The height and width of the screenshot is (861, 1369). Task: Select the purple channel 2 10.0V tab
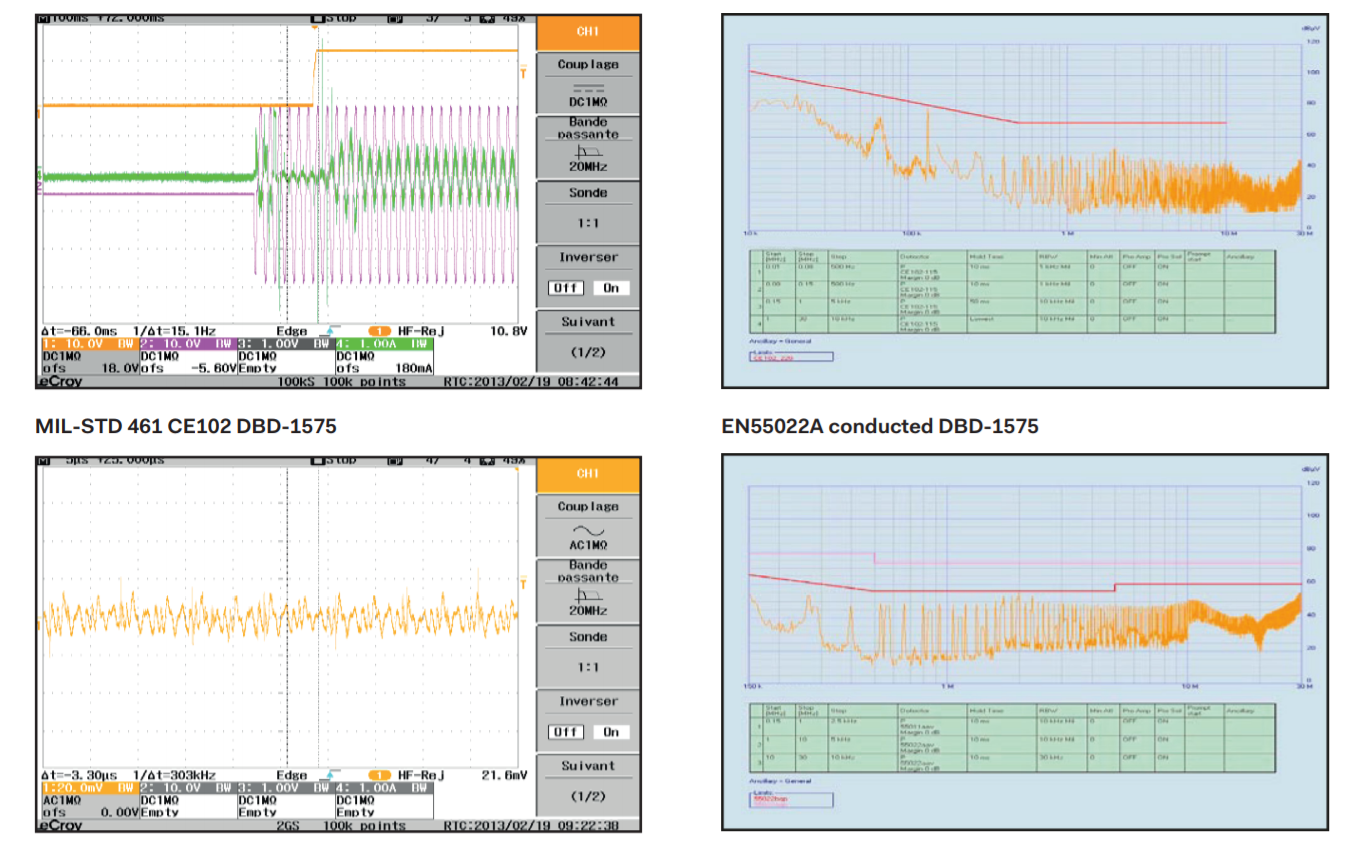186,343
